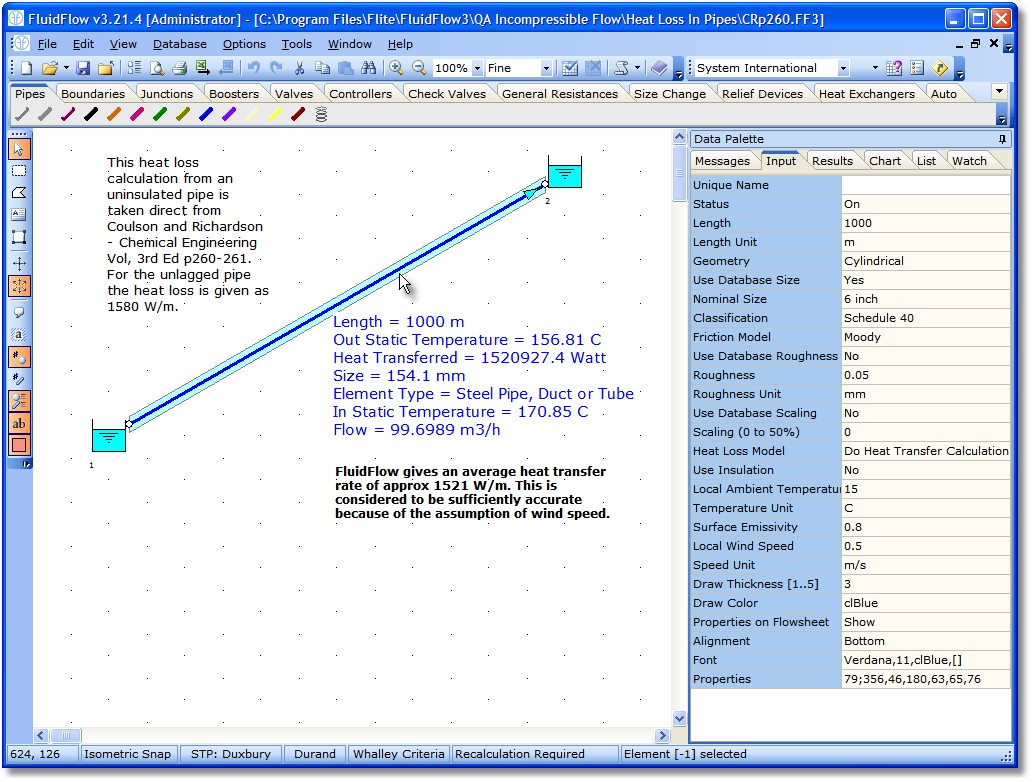Screen dimensions: 1032x782
Task: Toggle the red square fill button
Action: tap(19, 445)
